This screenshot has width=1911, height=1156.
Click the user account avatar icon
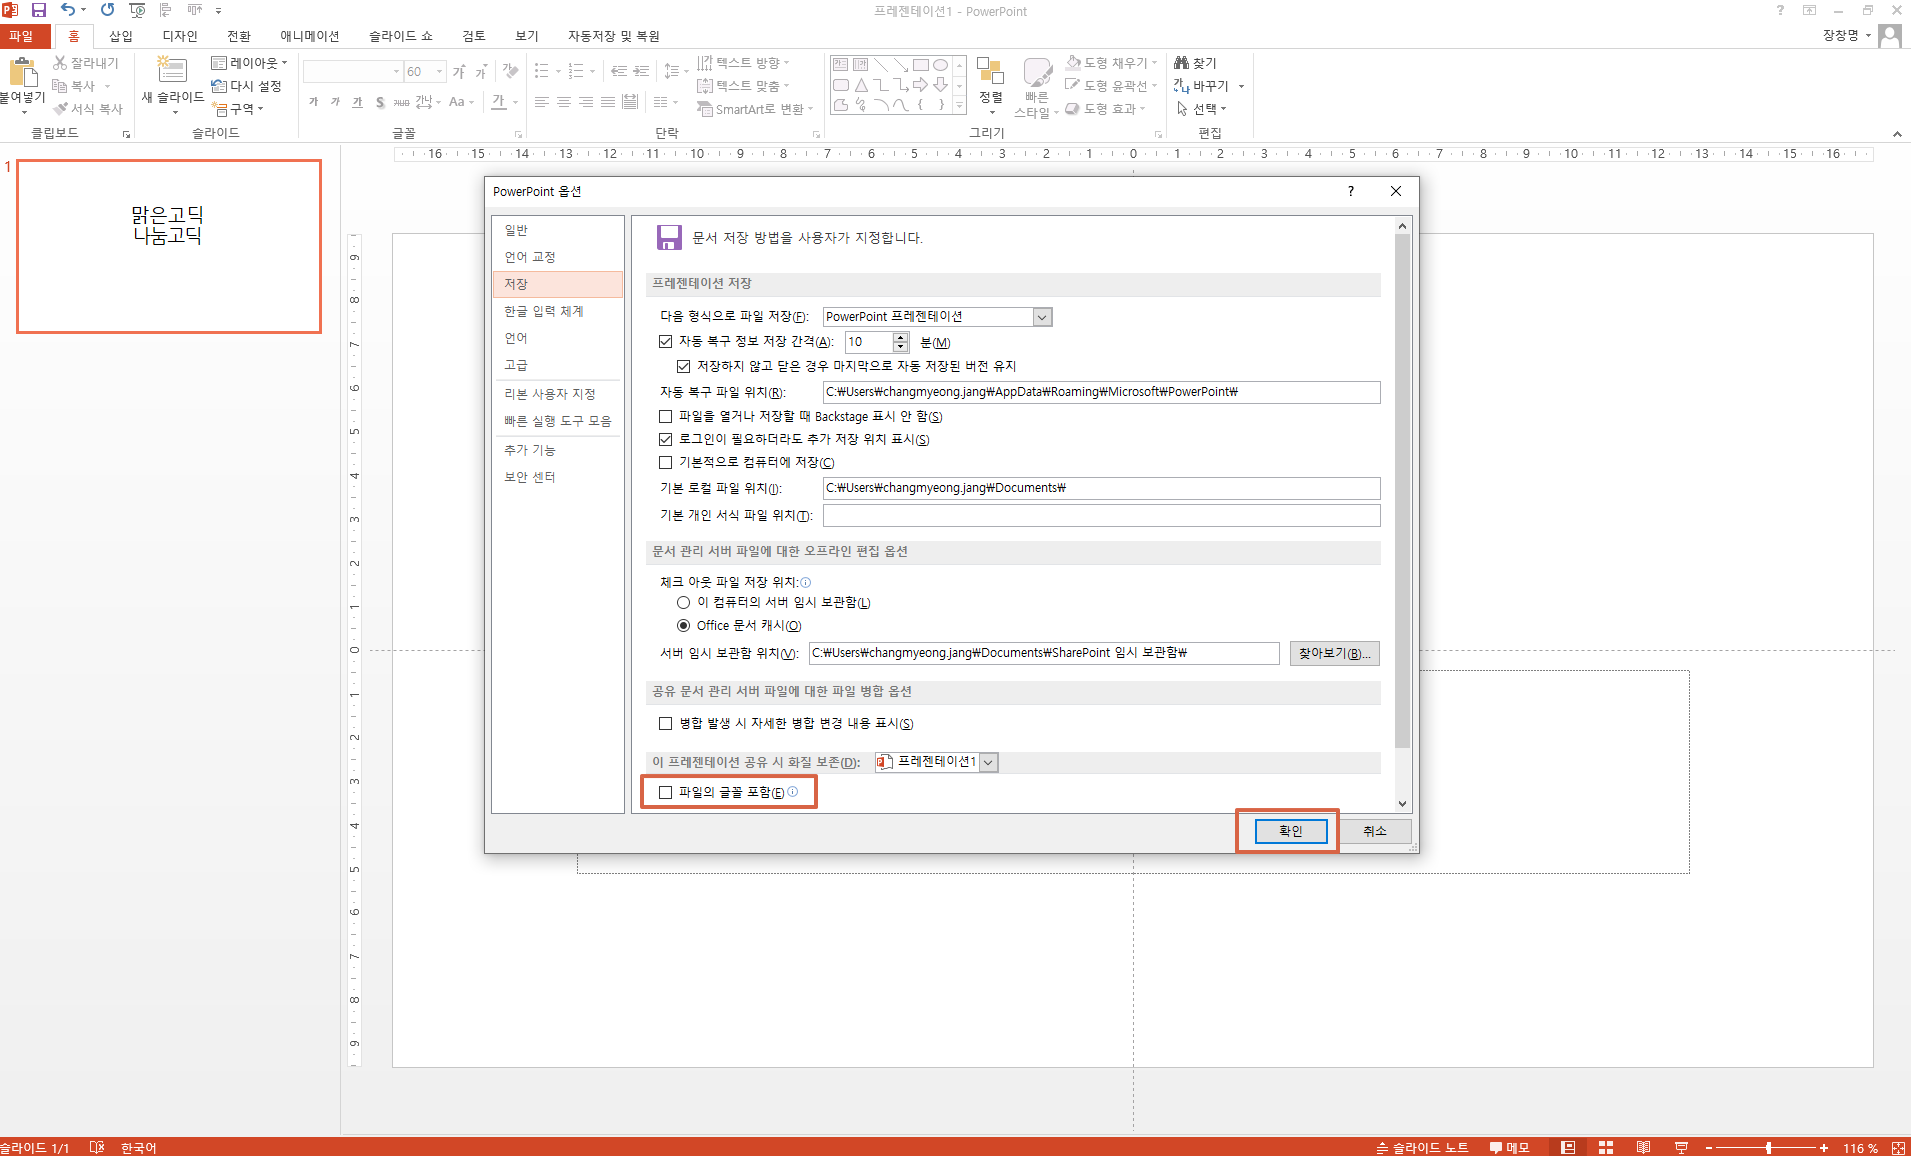point(1890,36)
